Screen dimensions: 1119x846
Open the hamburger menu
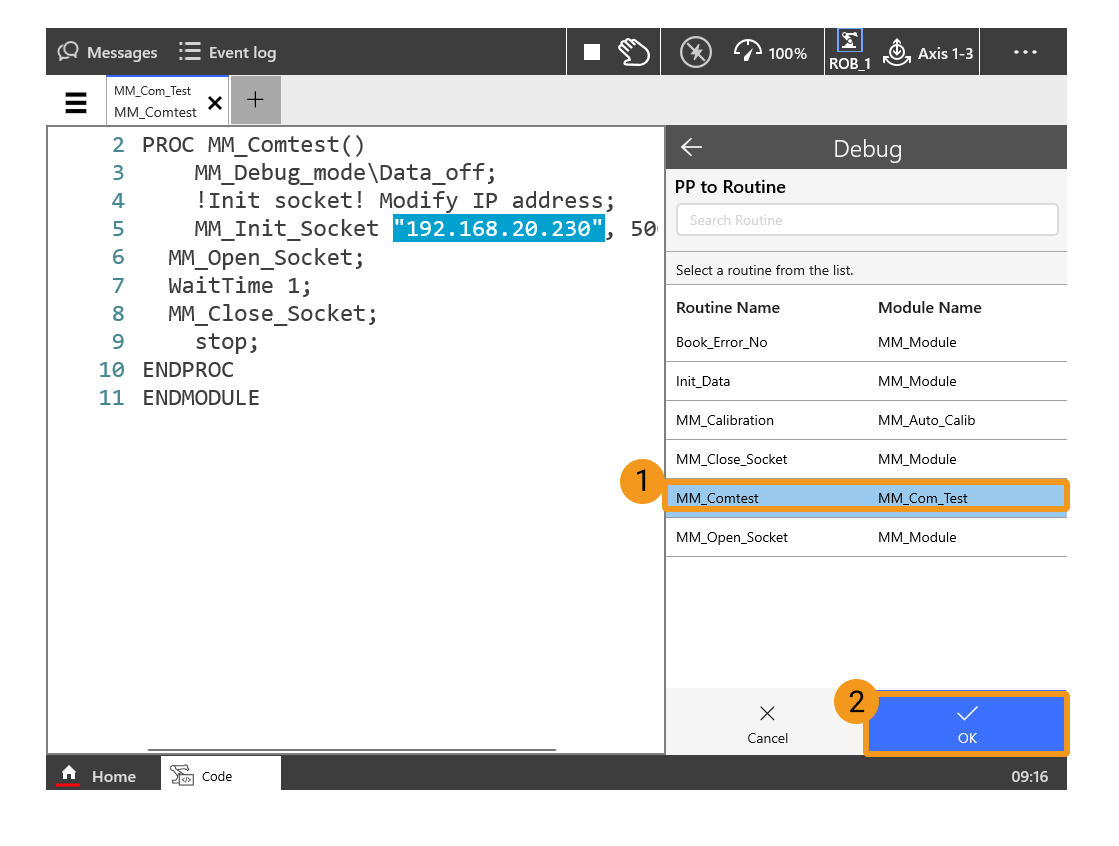click(x=76, y=102)
